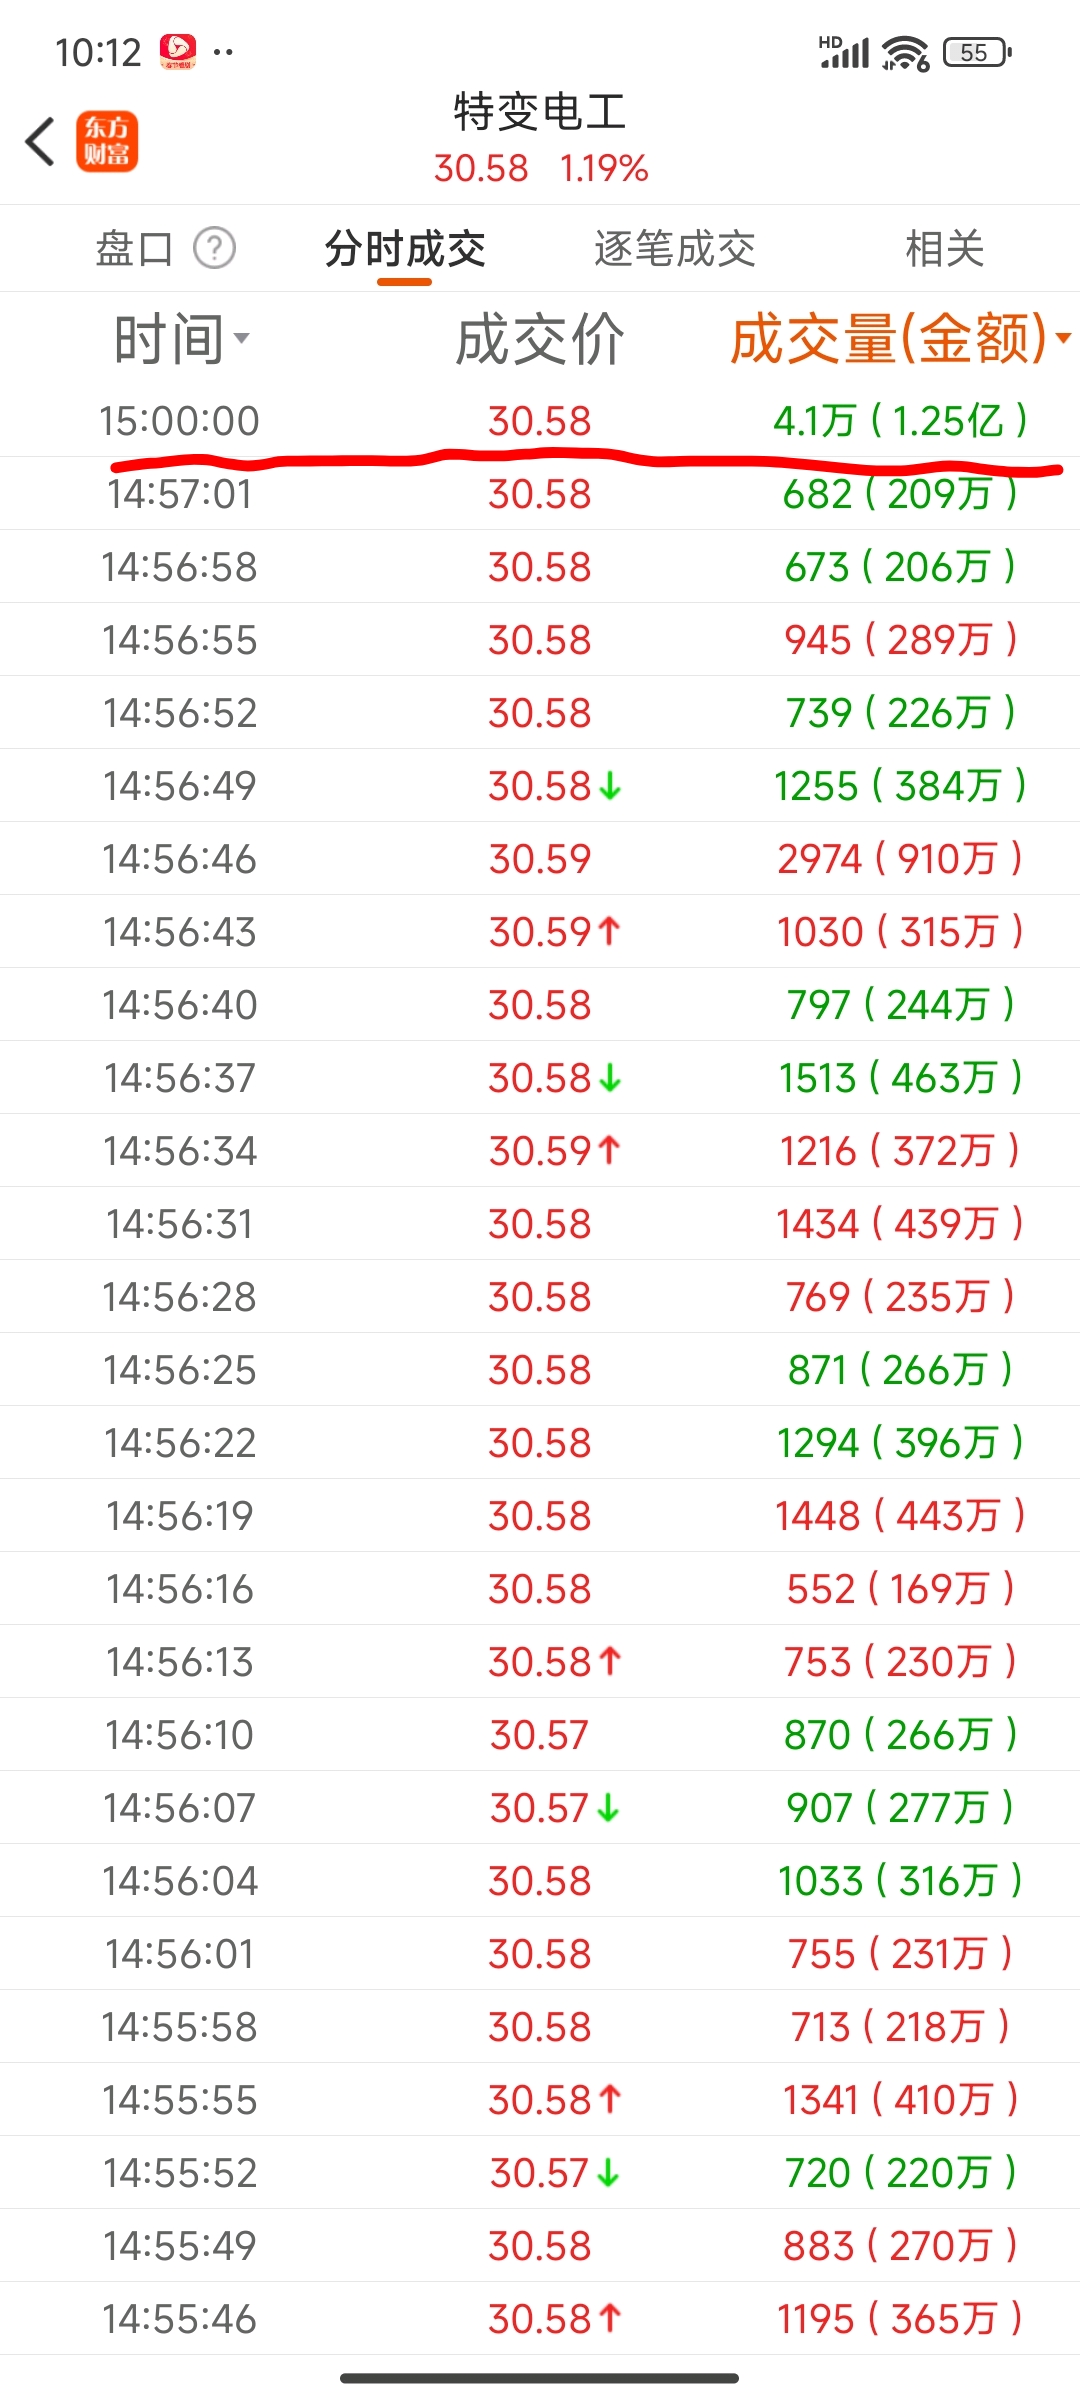Tap the red video app status icon
Image resolution: width=1080 pixels, height=2400 pixels.
178,52
